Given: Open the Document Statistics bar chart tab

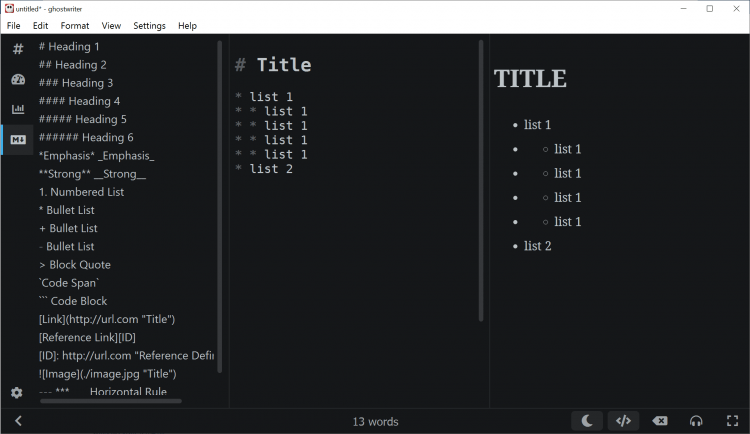Looking at the screenshot, I should click(x=18, y=109).
